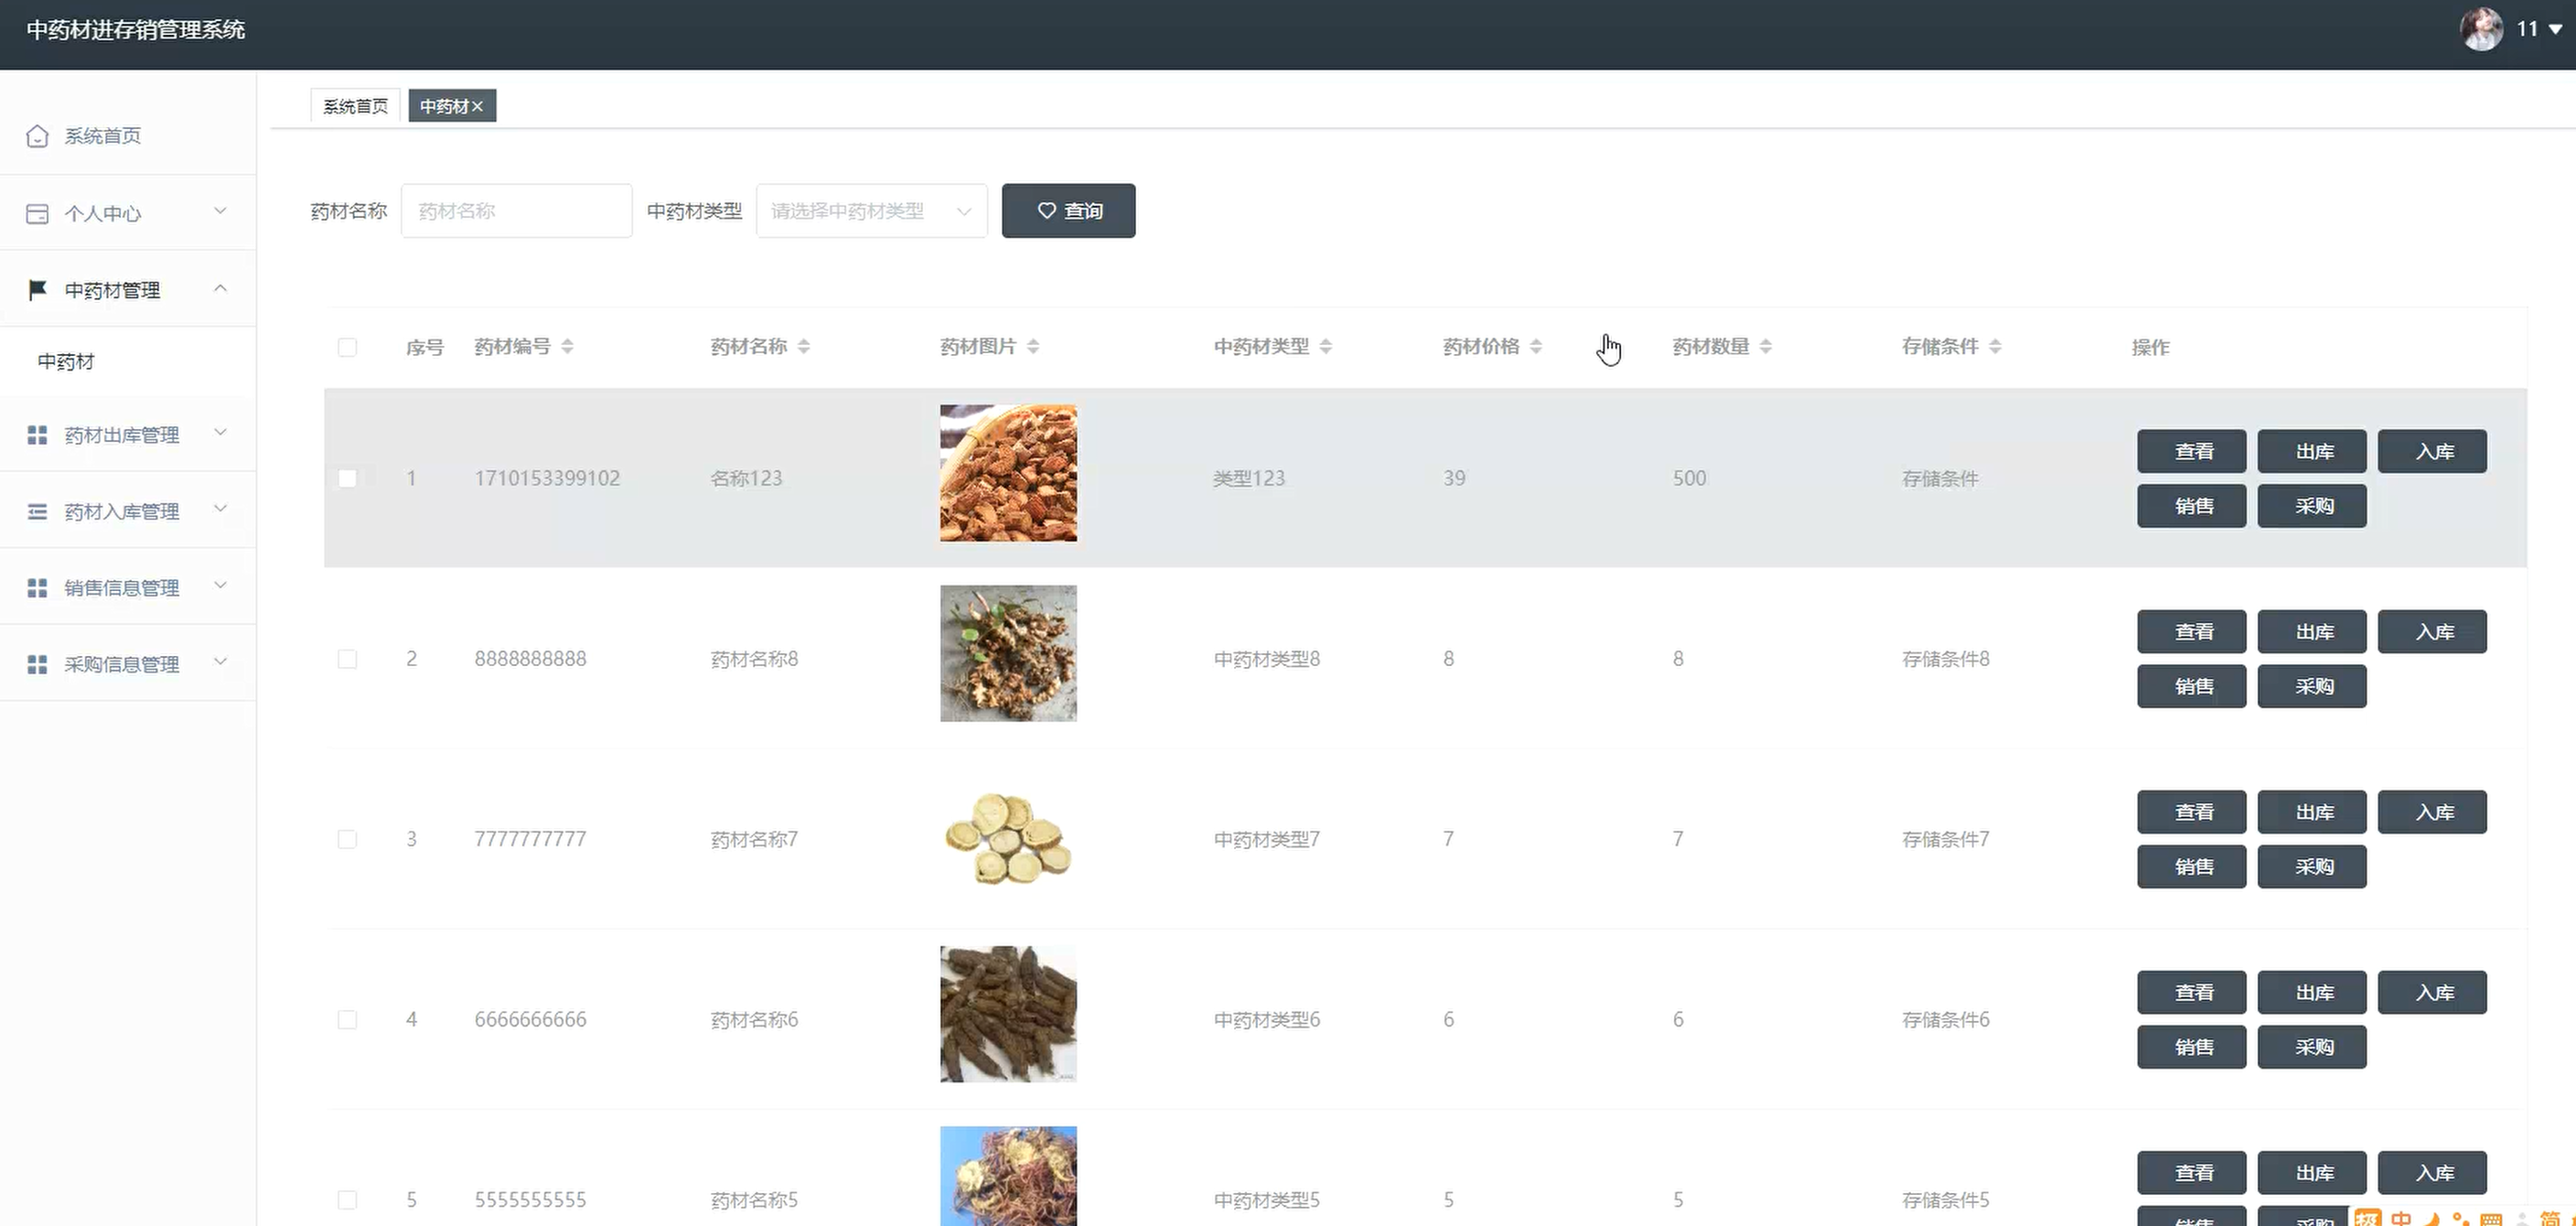Click the grid icon beside 销售信息管理
This screenshot has width=2576, height=1226.
37,588
